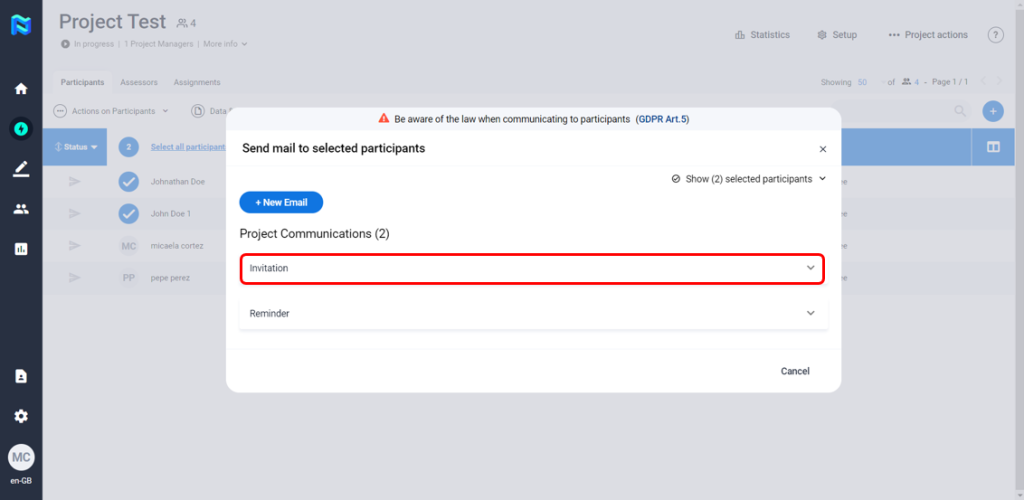This screenshot has width=1024, height=500.
Task: Uncheck the John Doe 1 participant checkbox
Action: click(x=128, y=213)
